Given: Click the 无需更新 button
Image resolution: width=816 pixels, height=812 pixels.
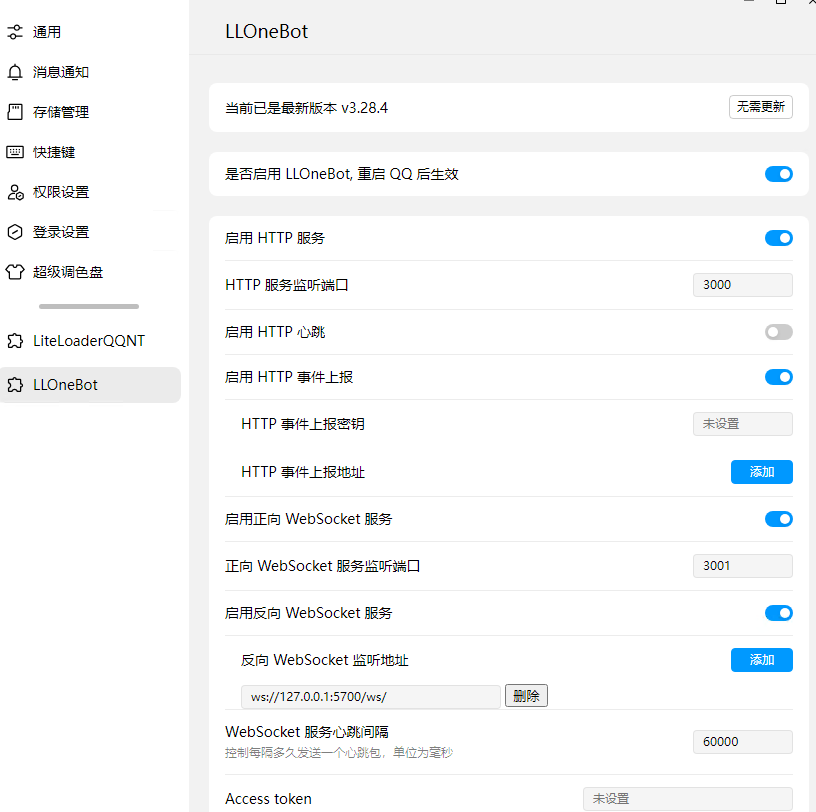Looking at the screenshot, I should tap(761, 107).
